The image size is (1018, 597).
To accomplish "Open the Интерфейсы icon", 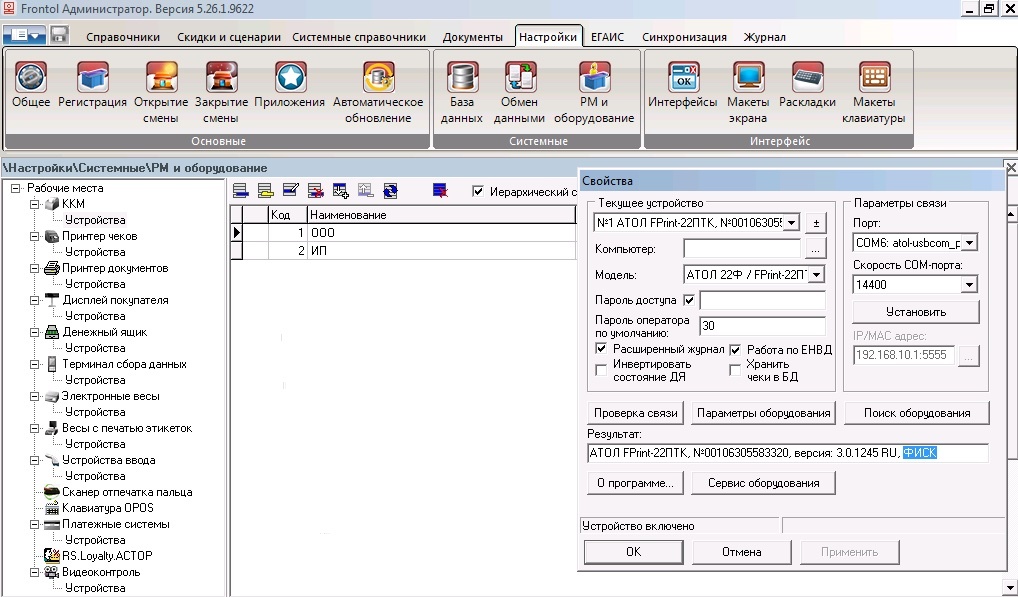I will click(682, 84).
